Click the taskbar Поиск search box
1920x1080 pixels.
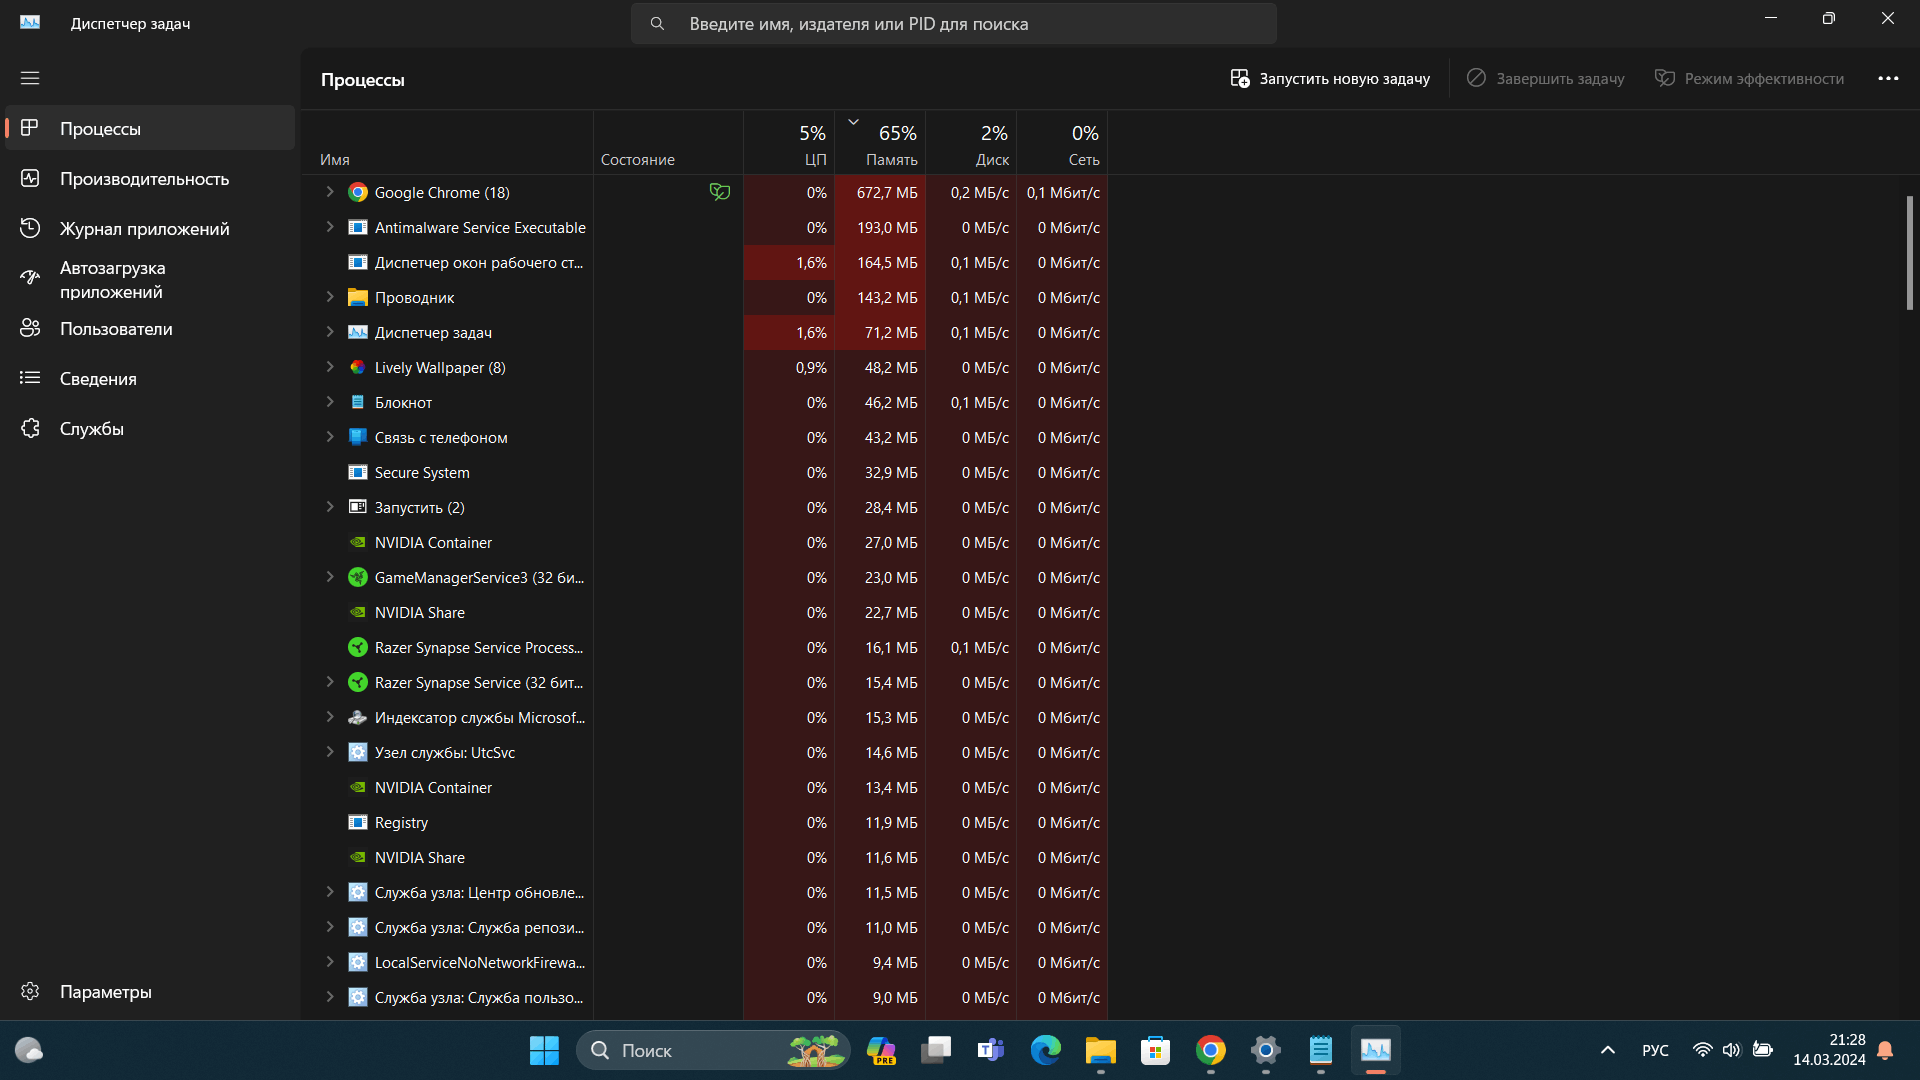tap(713, 1050)
